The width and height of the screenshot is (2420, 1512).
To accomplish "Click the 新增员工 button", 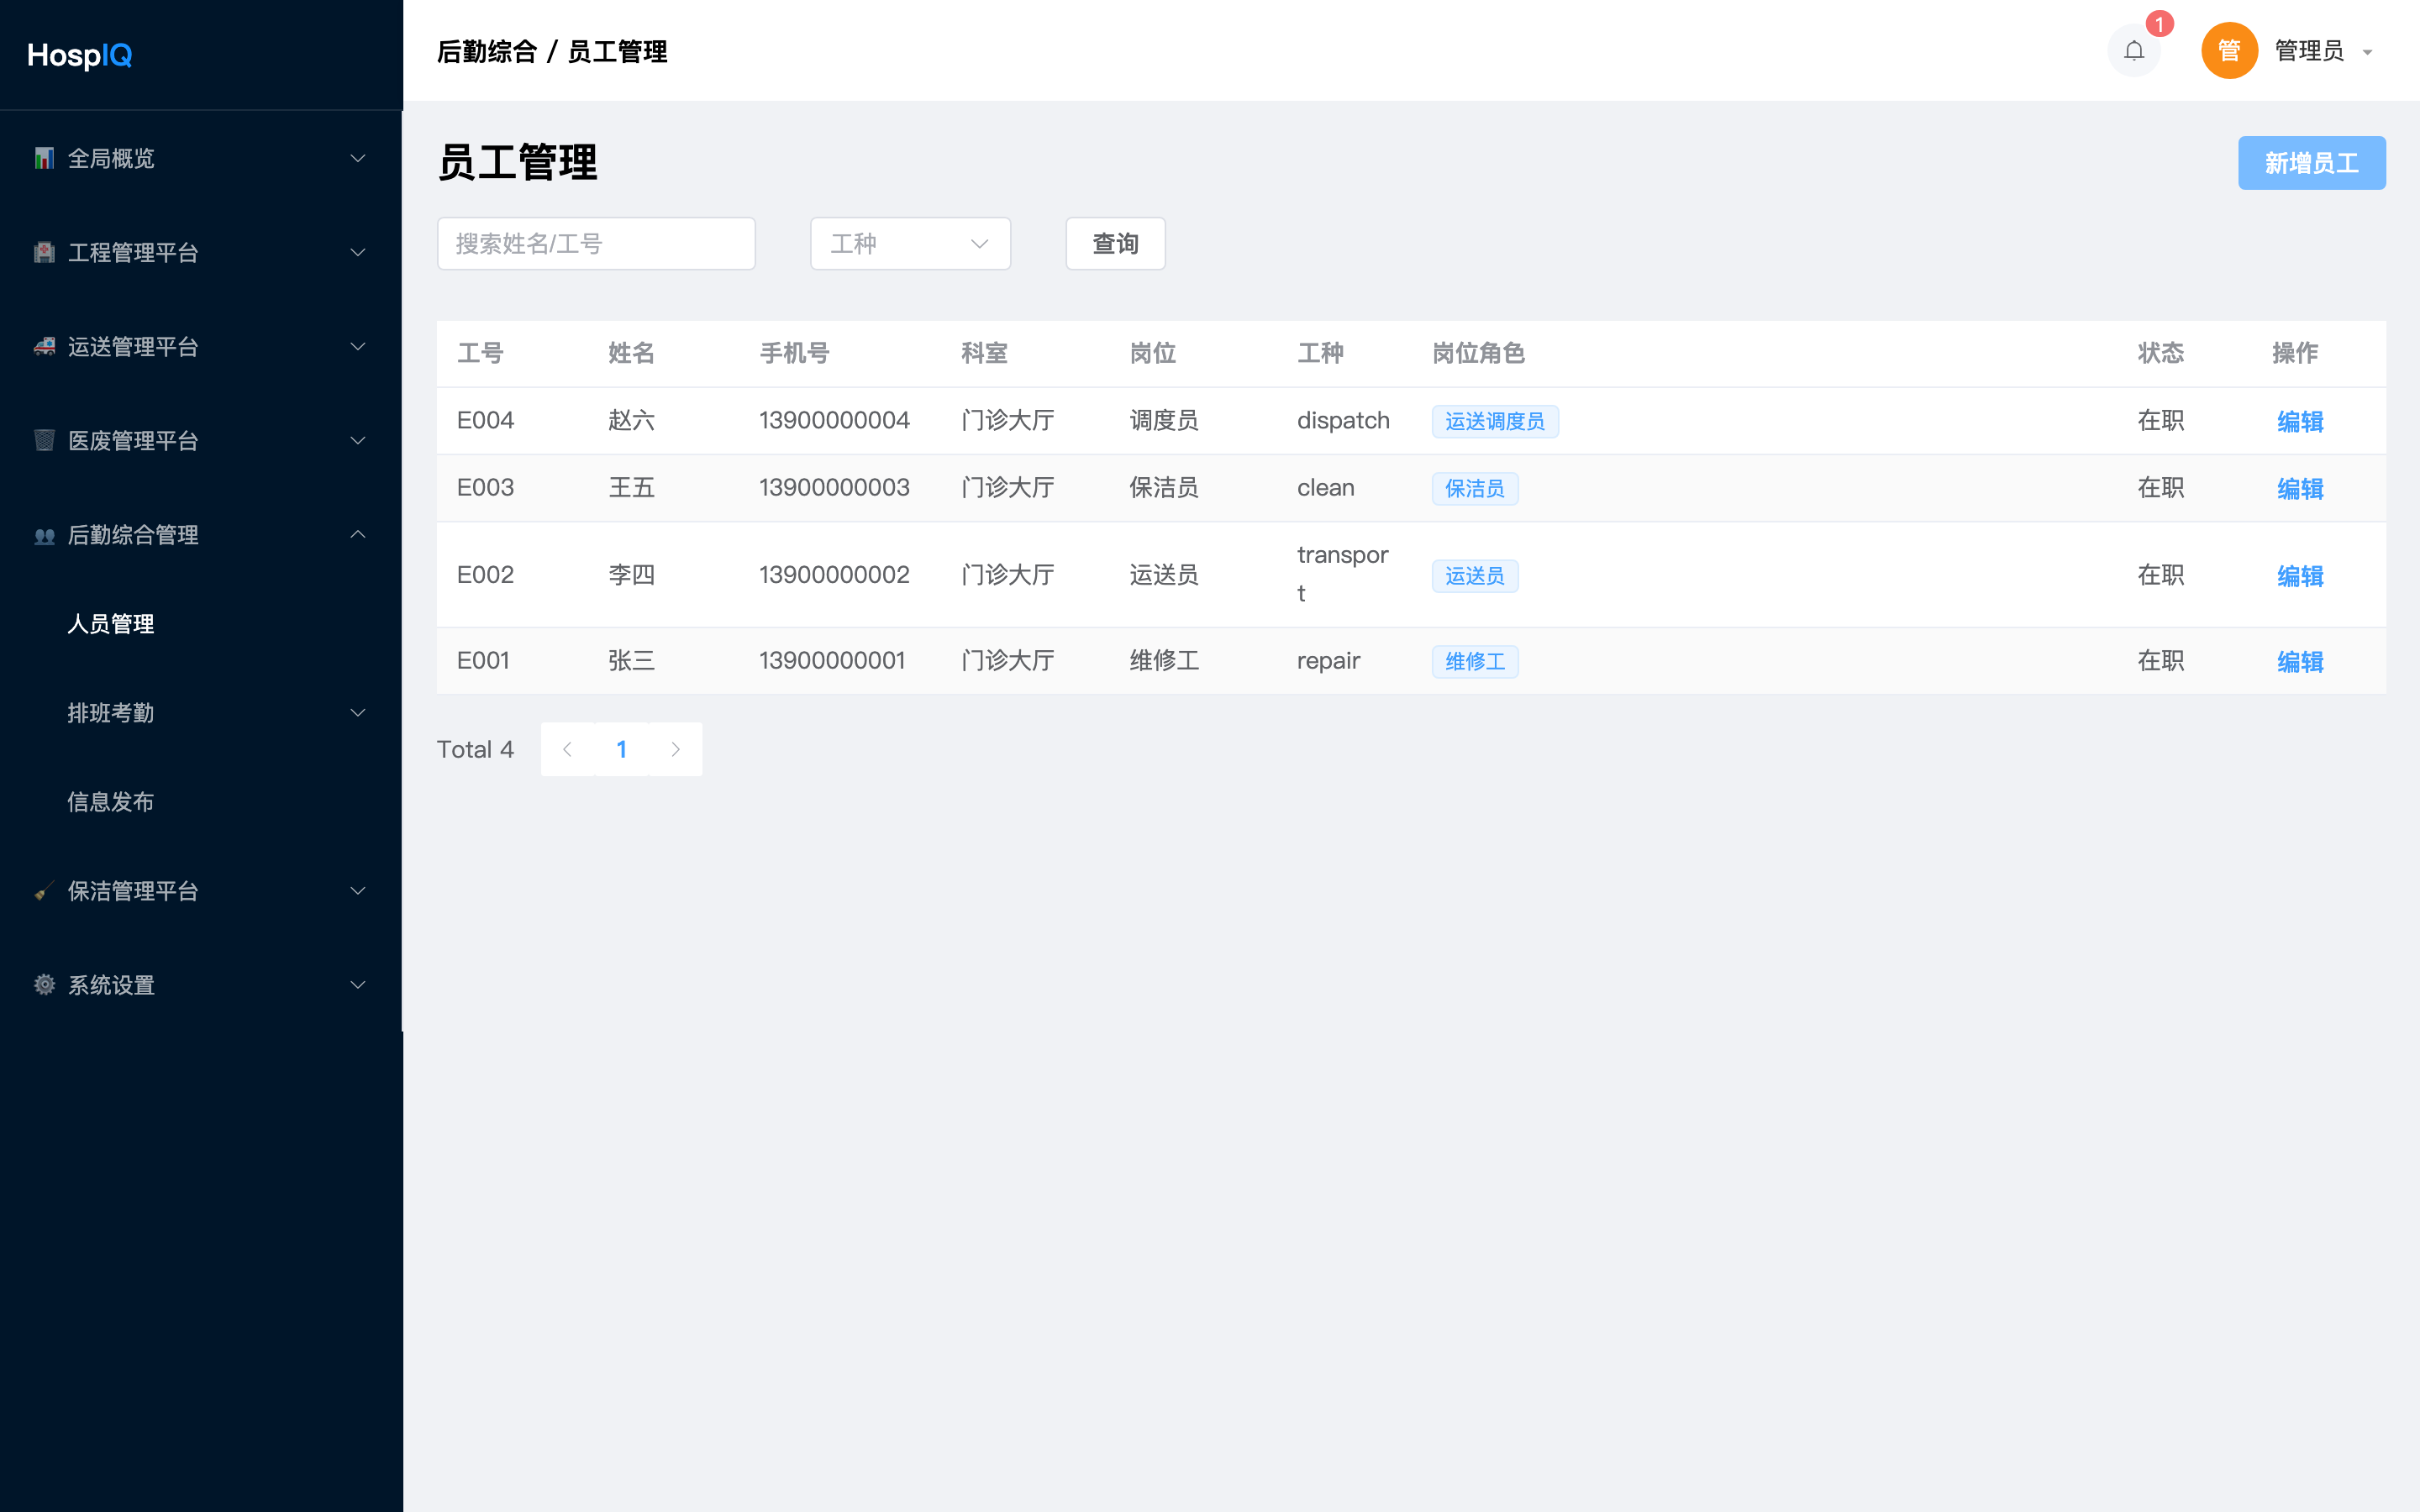I will 2311,162.
